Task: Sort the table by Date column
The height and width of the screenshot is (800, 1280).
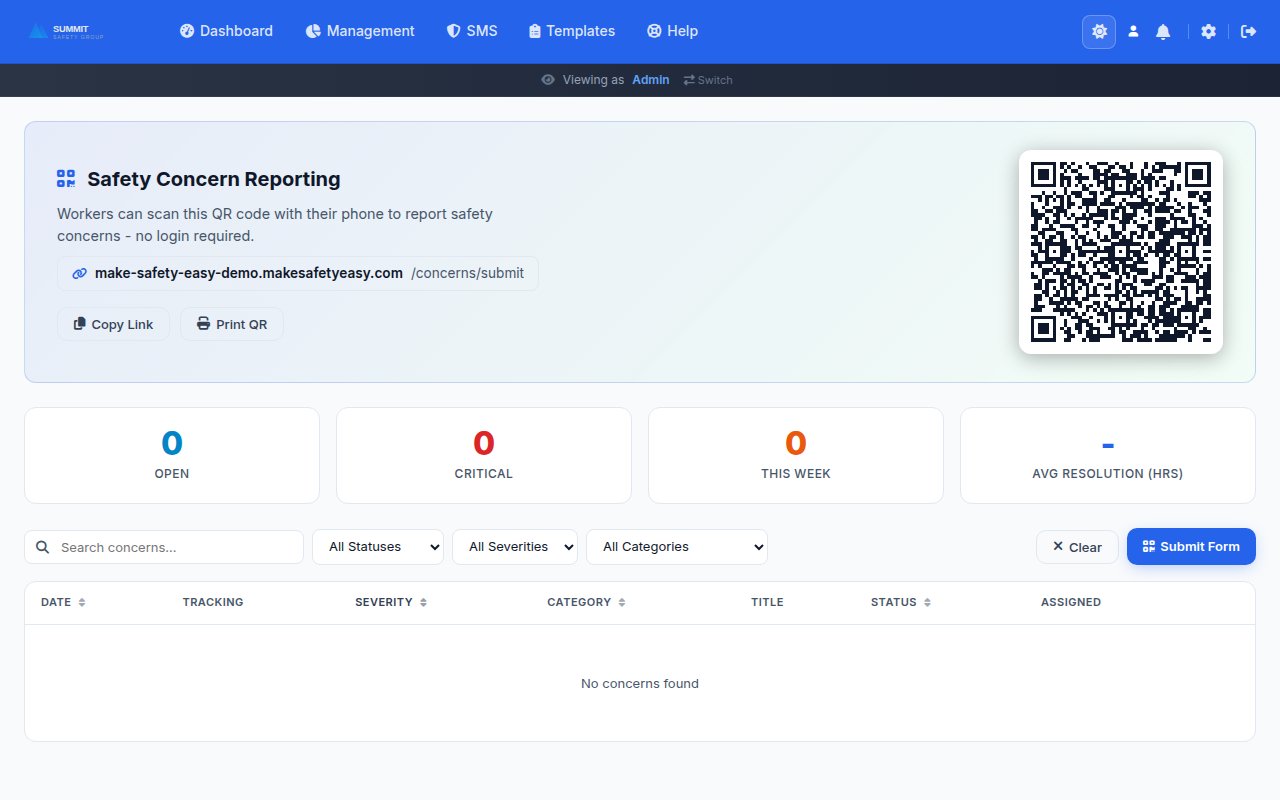Action: (63, 602)
